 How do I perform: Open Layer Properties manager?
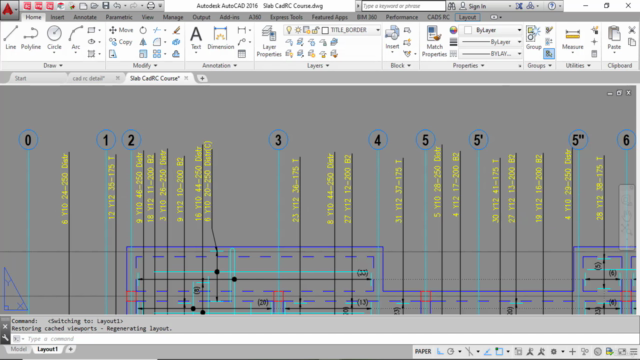coord(269,41)
